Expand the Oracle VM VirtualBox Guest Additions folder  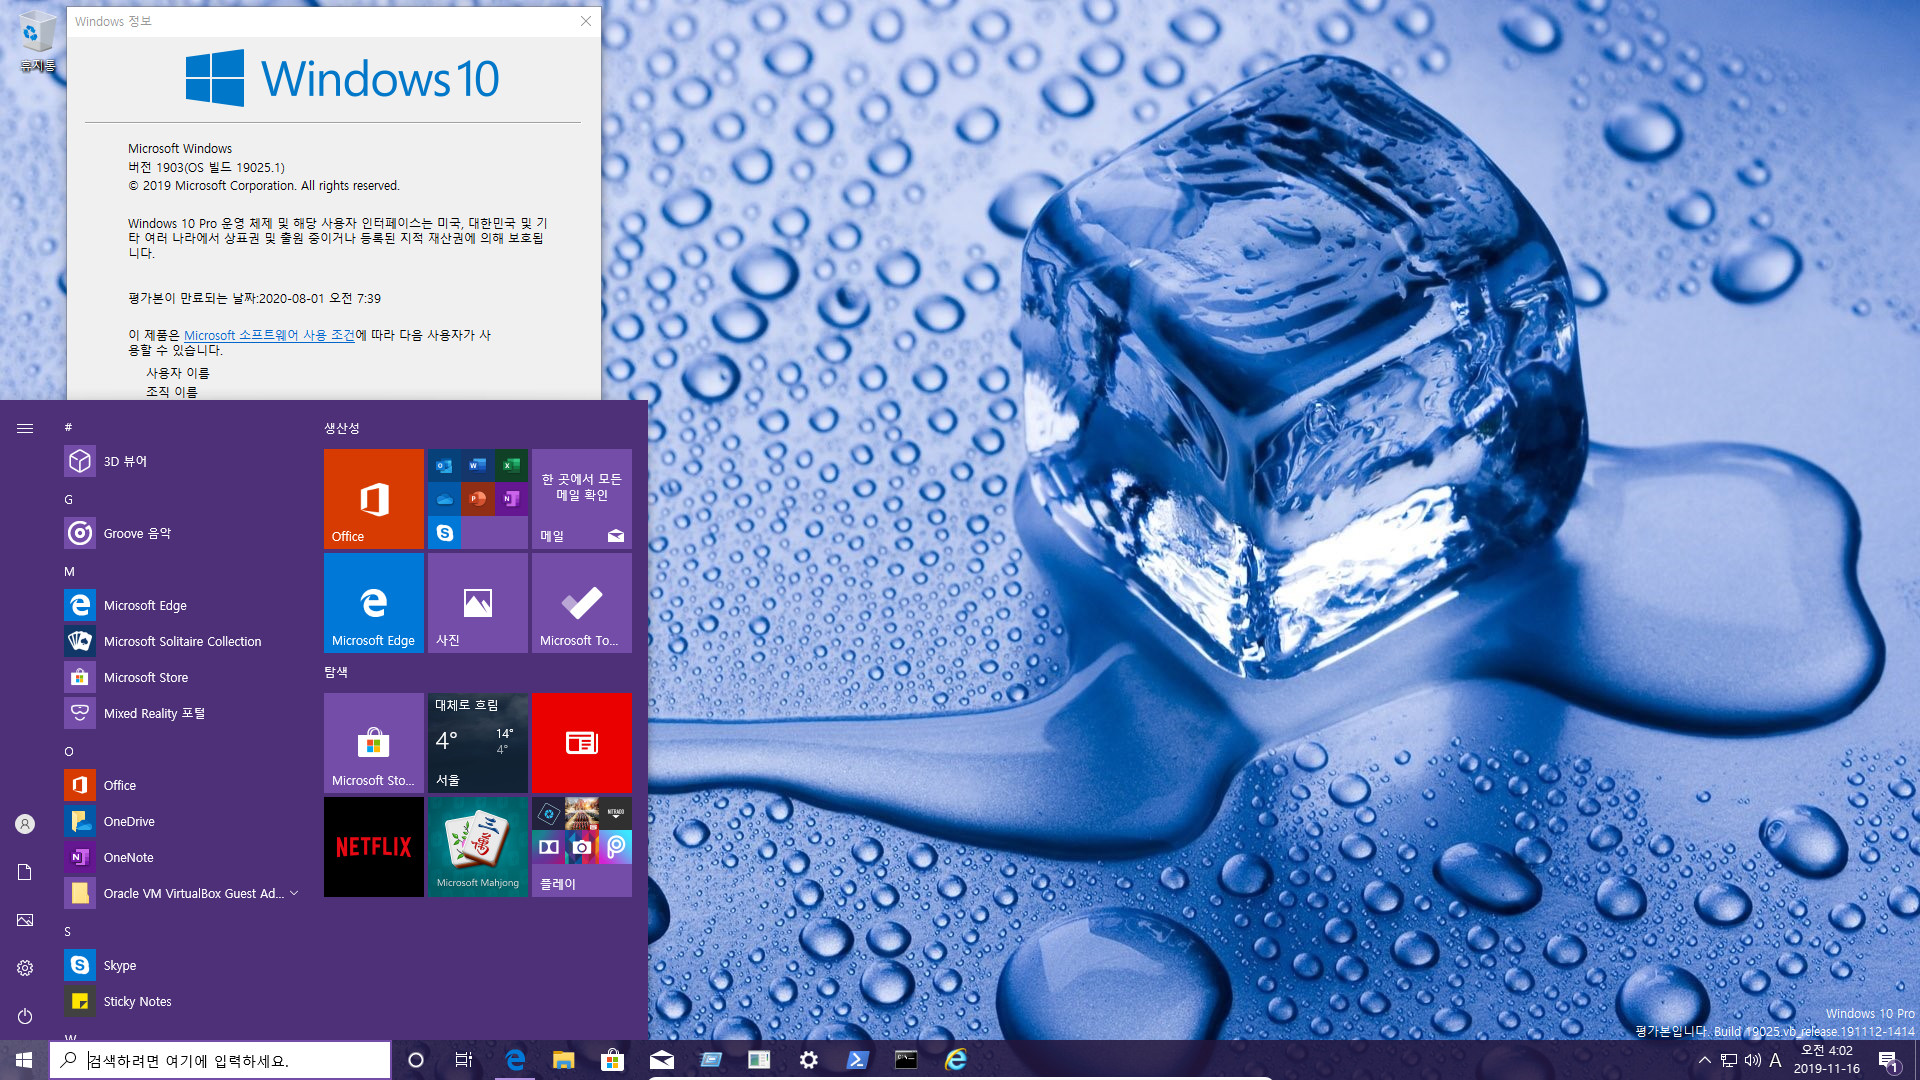(x=182, y=893)
